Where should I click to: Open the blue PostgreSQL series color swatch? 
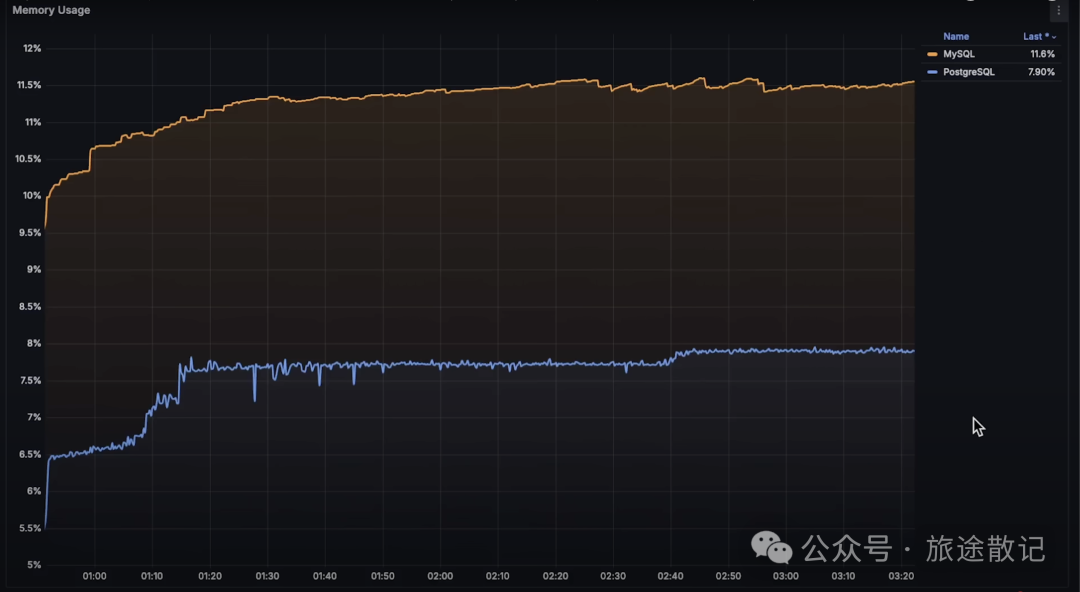[933, 72]
